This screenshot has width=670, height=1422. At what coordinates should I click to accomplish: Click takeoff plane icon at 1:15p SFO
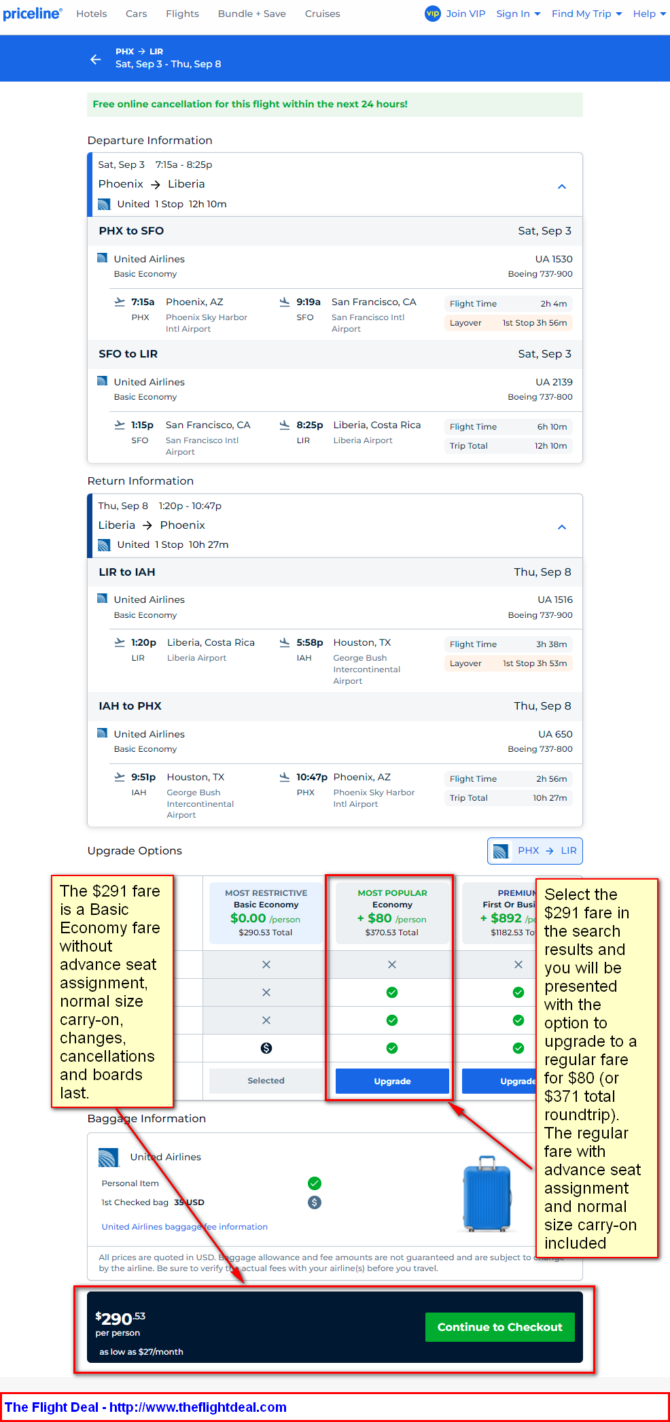coord(120,425)
